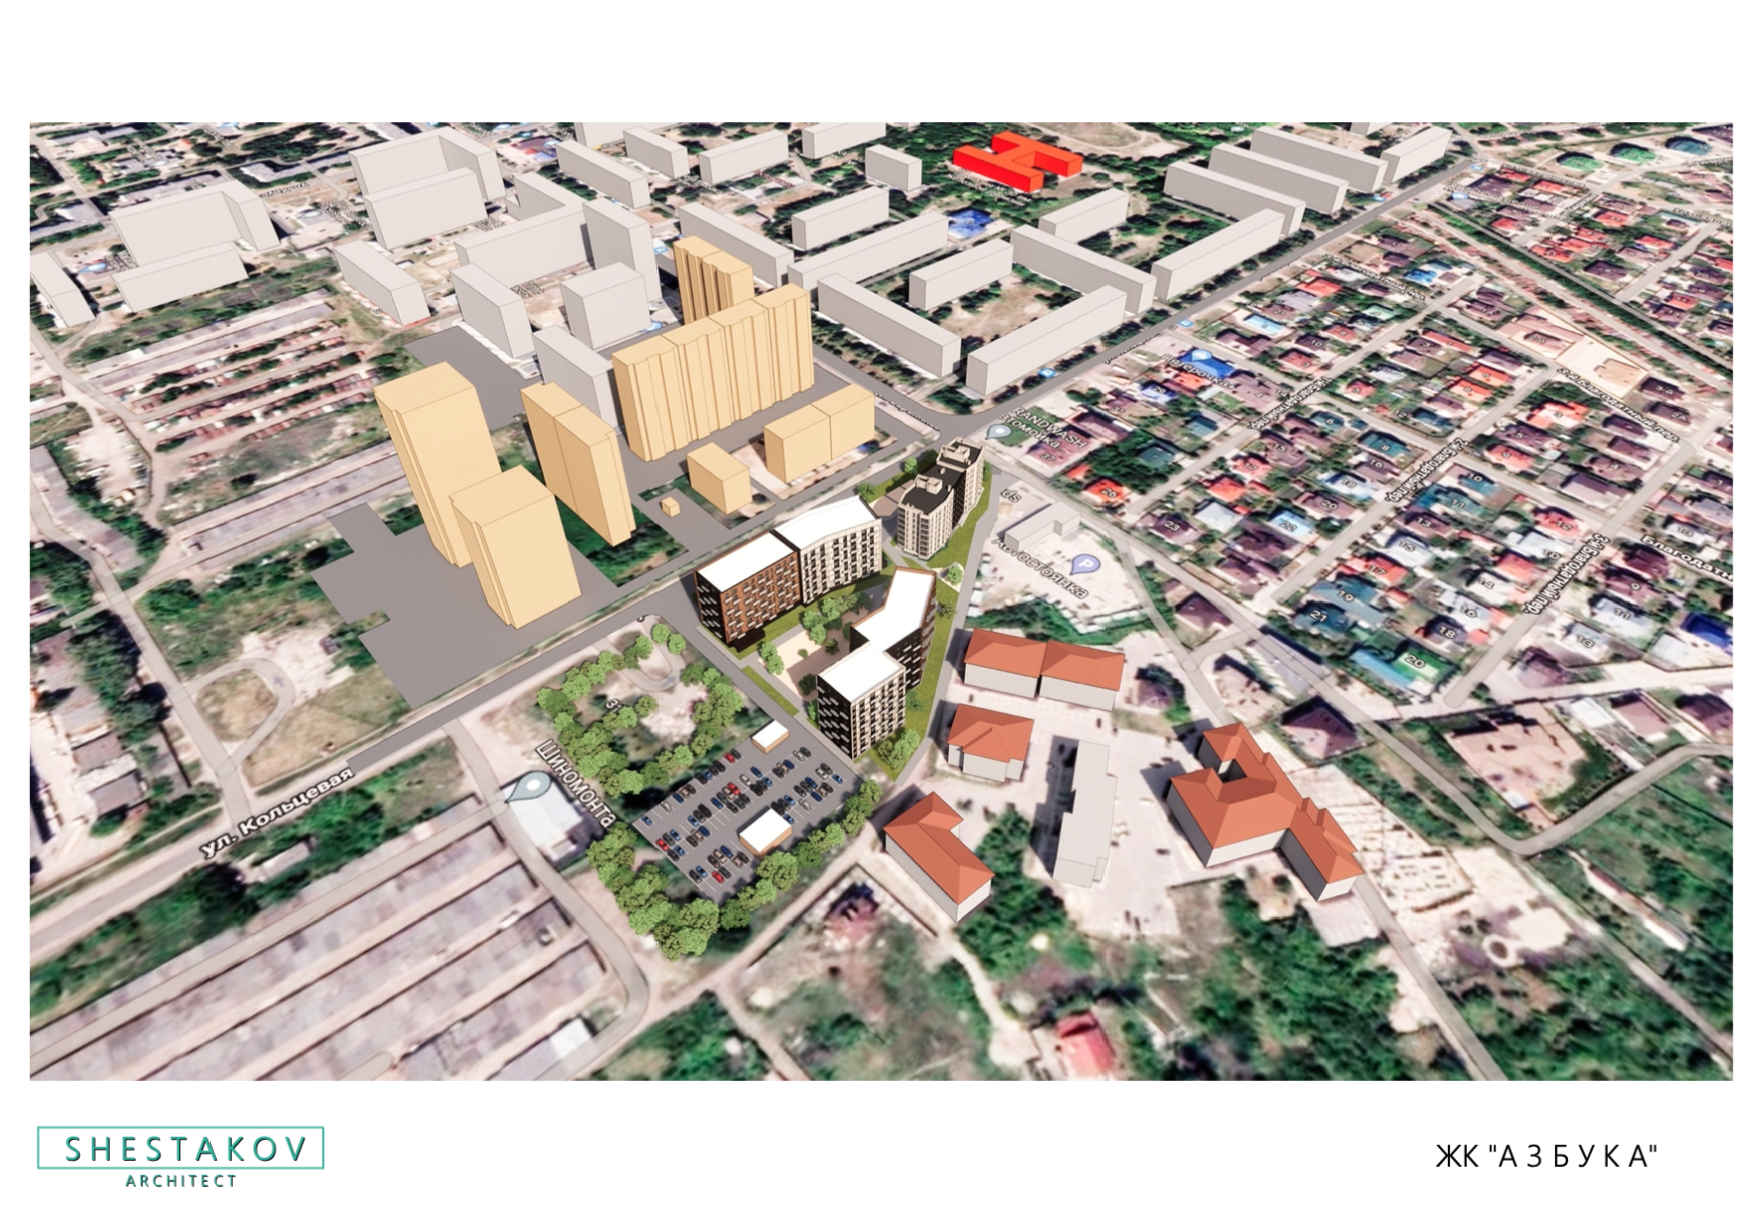This screenshot has height=1224, width=1758.
Task: Select the ЖК "АЗБУКА" title text
Action: (1547, 1157)
